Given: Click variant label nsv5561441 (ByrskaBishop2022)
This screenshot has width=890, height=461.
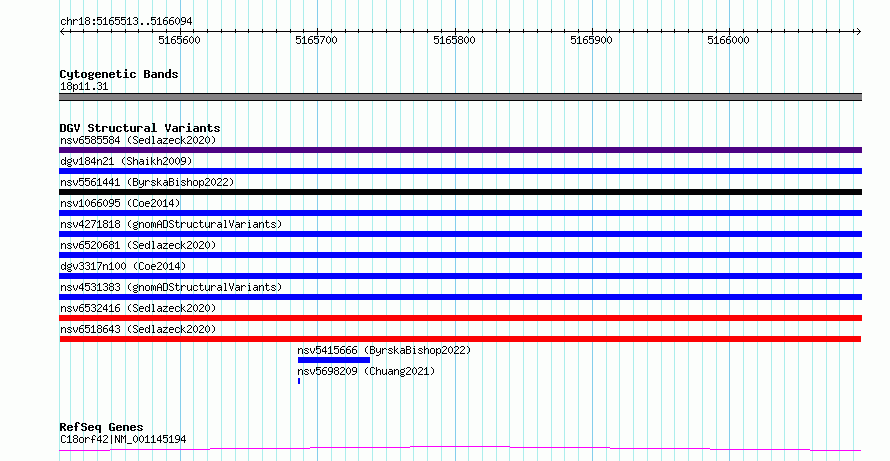Looking at the screenshot, I should tap(147, 182).
